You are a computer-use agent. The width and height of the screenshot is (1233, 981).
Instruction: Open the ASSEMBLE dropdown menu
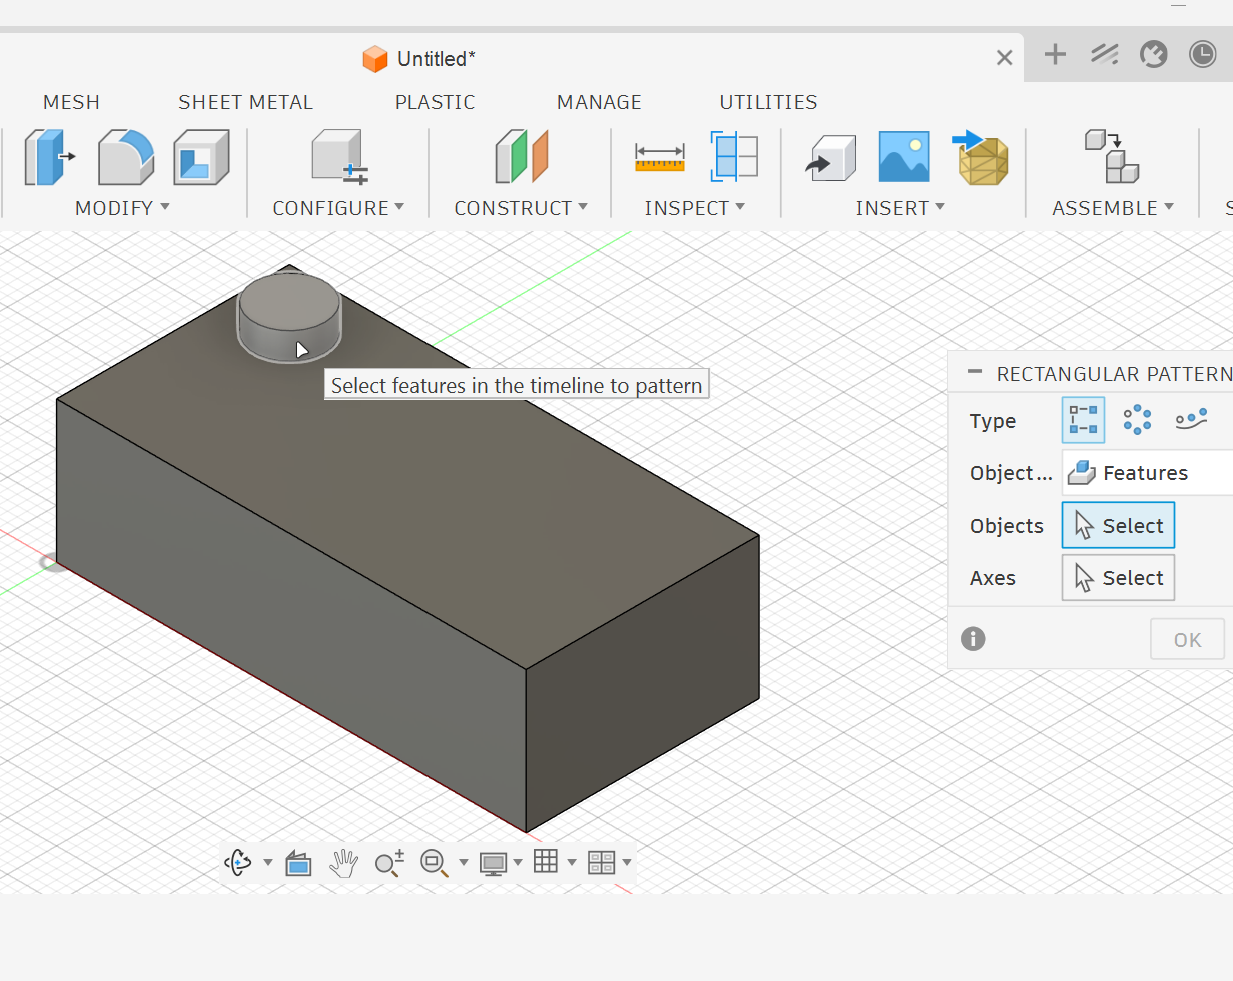click(x=1113, y=208)
